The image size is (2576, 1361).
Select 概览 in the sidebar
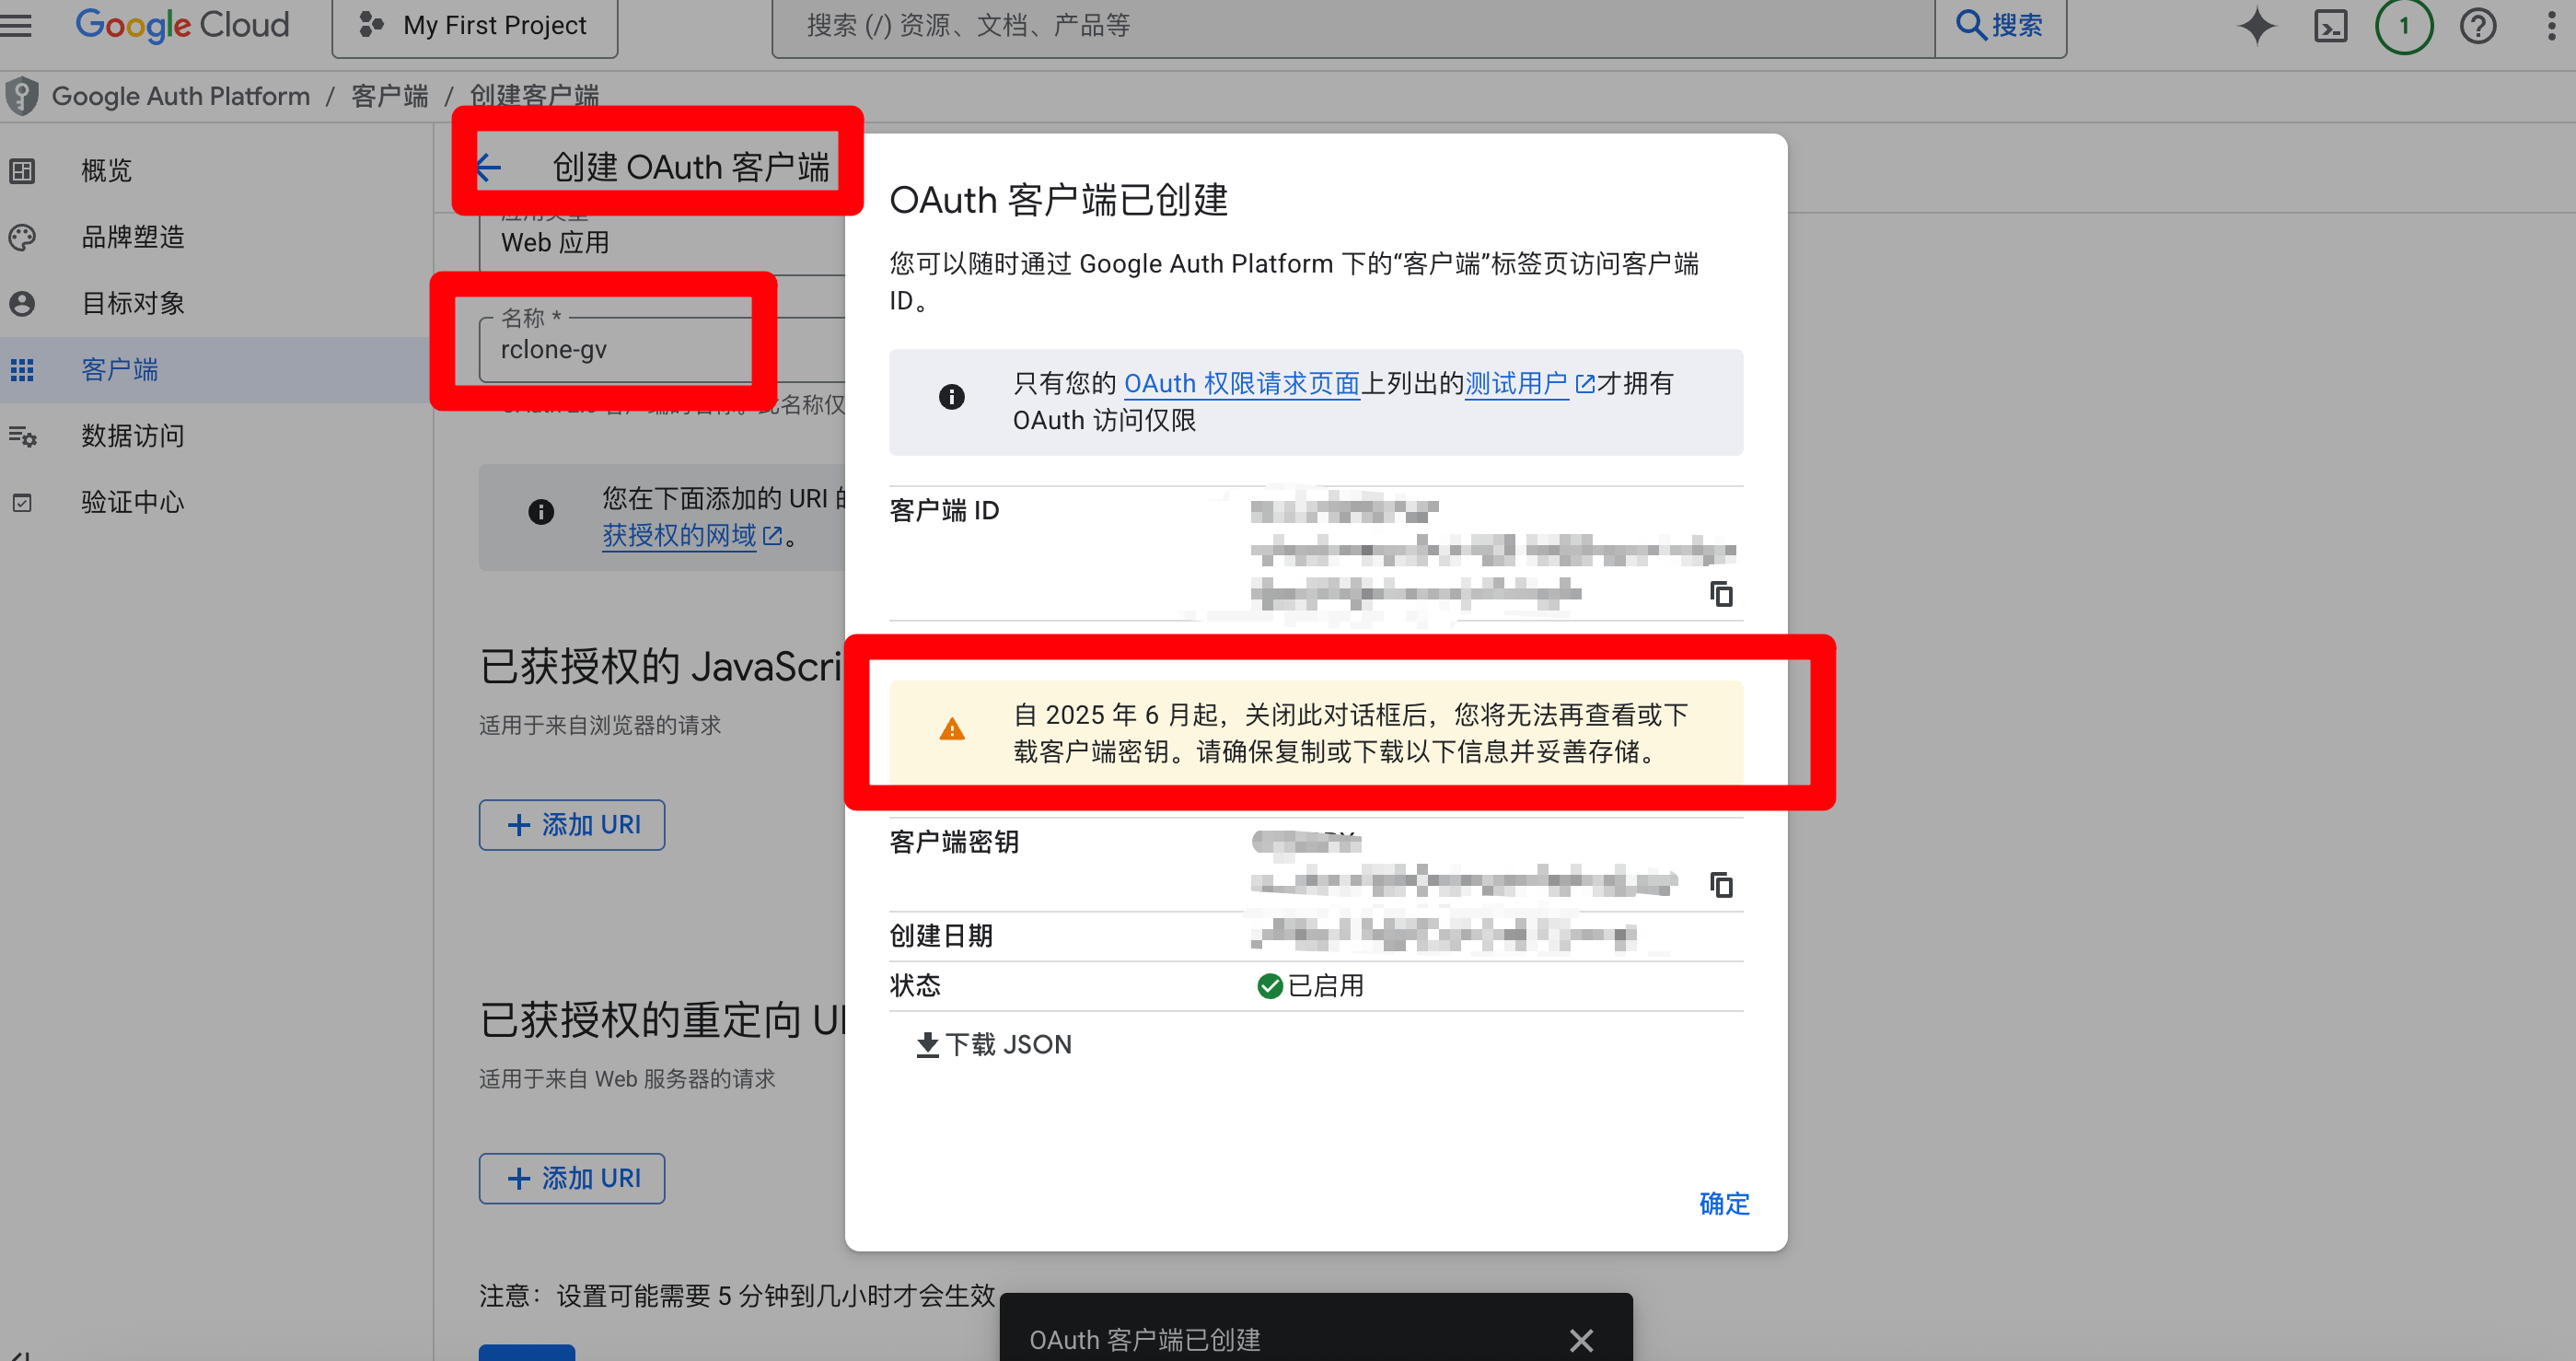click(106, 170)
